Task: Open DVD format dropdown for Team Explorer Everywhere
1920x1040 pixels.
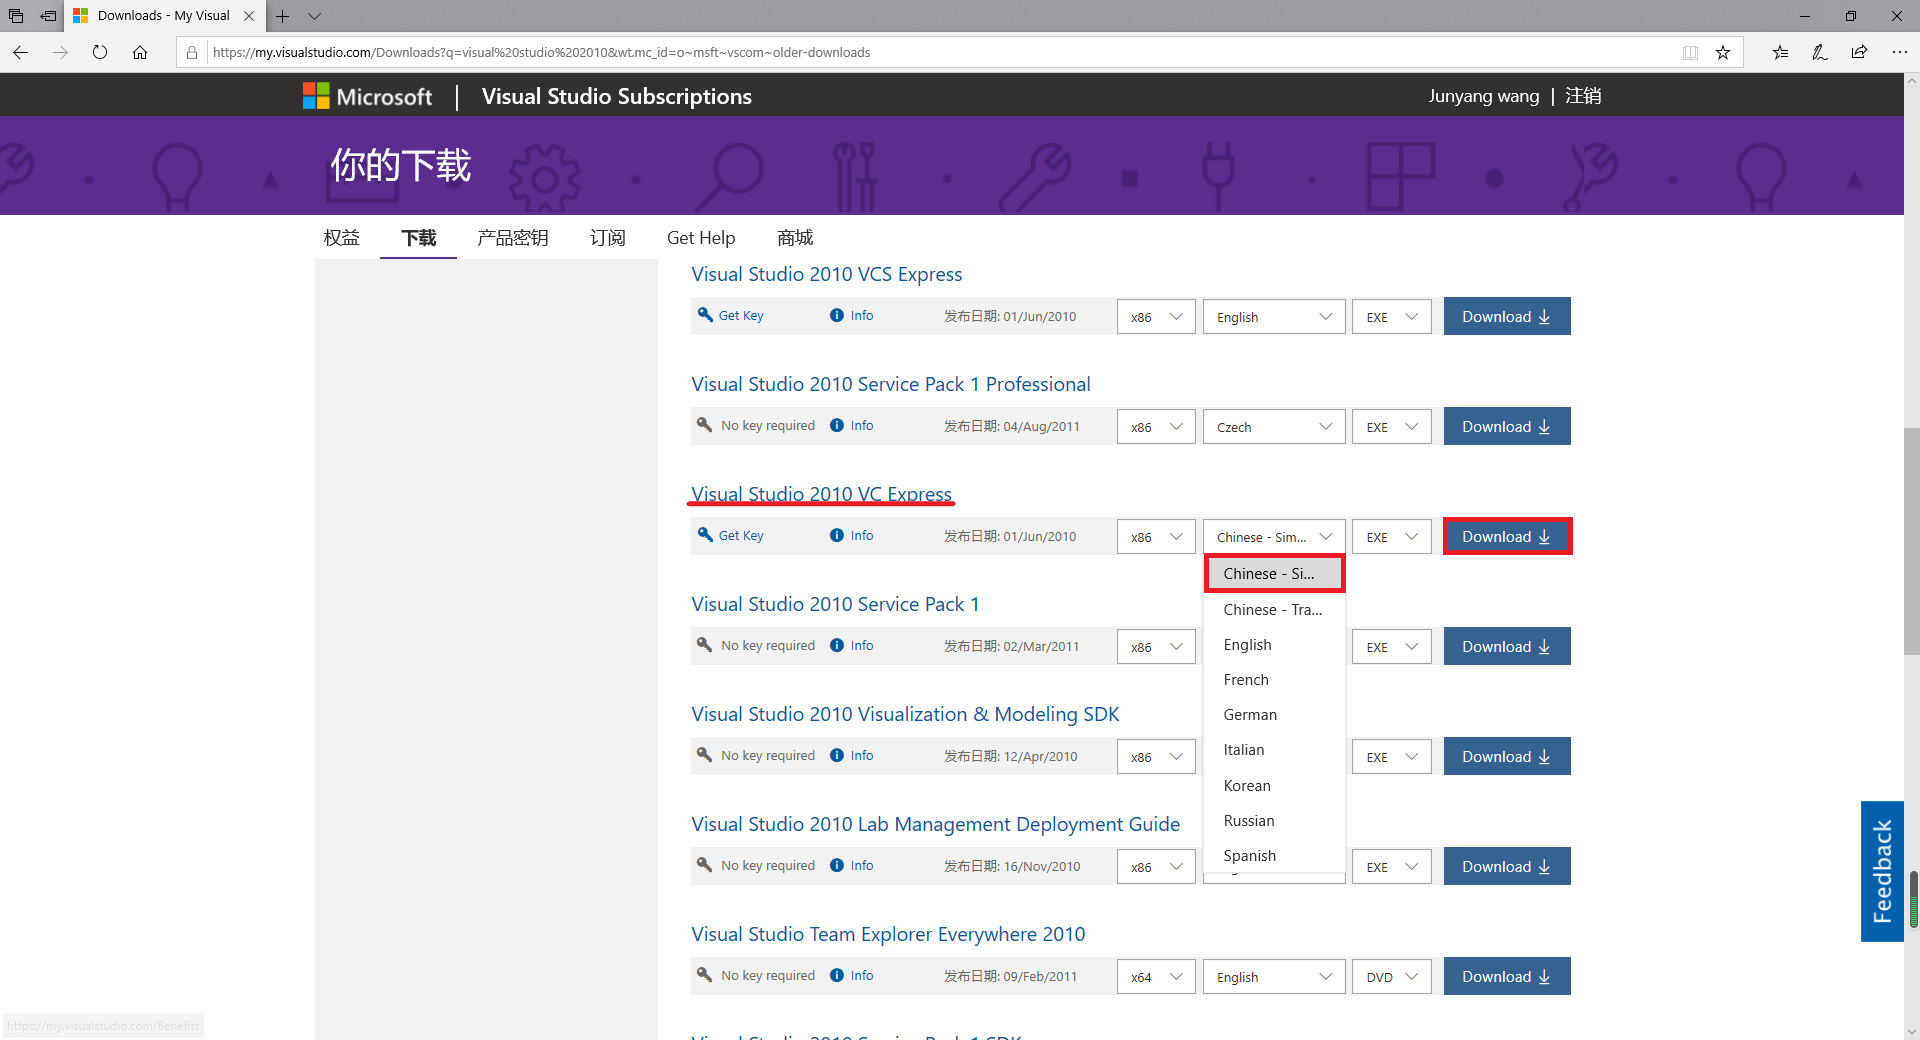Action: coord(1392,976)
